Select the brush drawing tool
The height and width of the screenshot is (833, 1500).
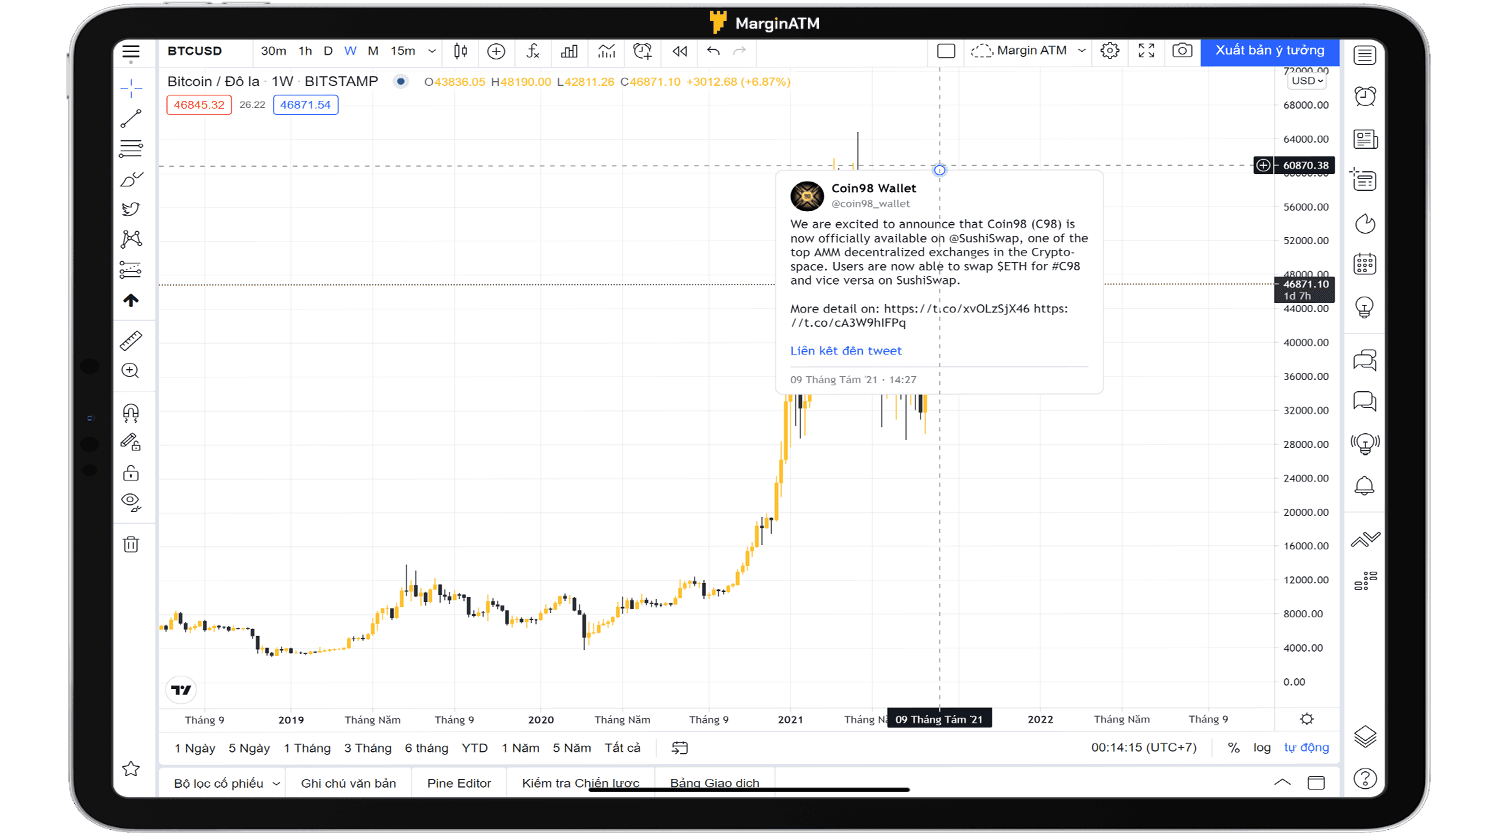coord(131,180)
